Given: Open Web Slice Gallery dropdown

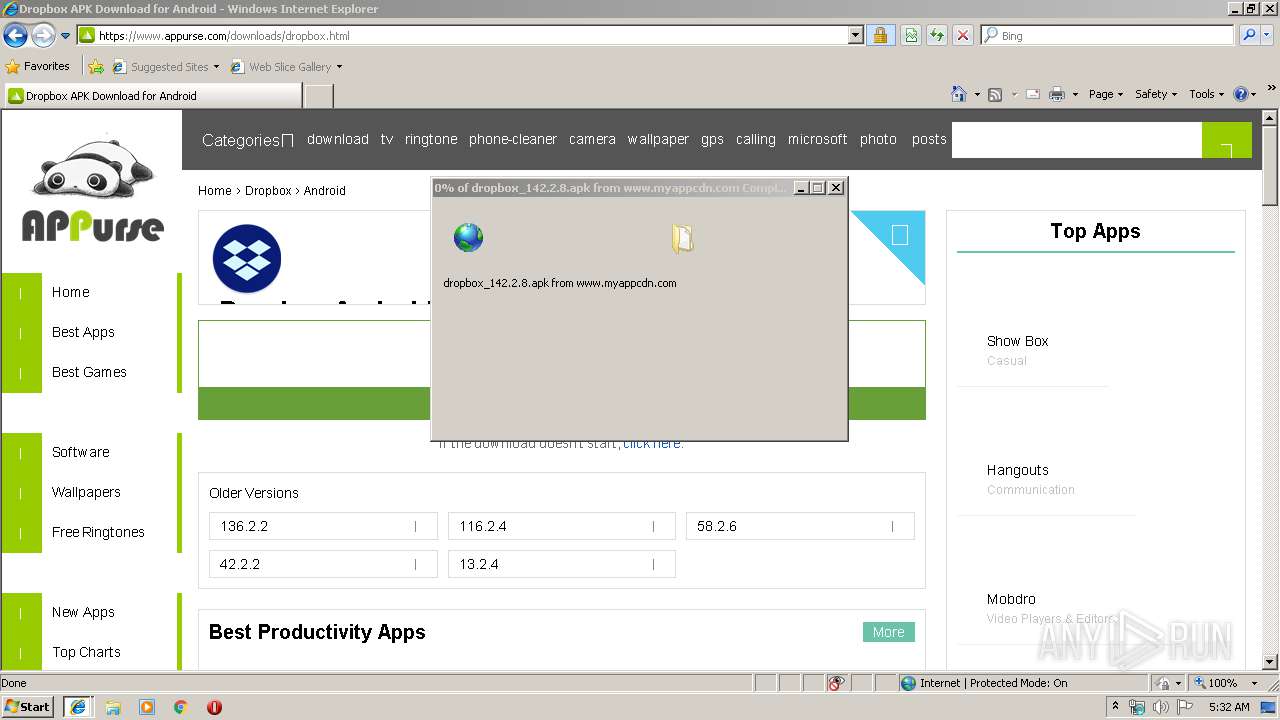Looking at the screenshot, I should (x=286, y=67).
